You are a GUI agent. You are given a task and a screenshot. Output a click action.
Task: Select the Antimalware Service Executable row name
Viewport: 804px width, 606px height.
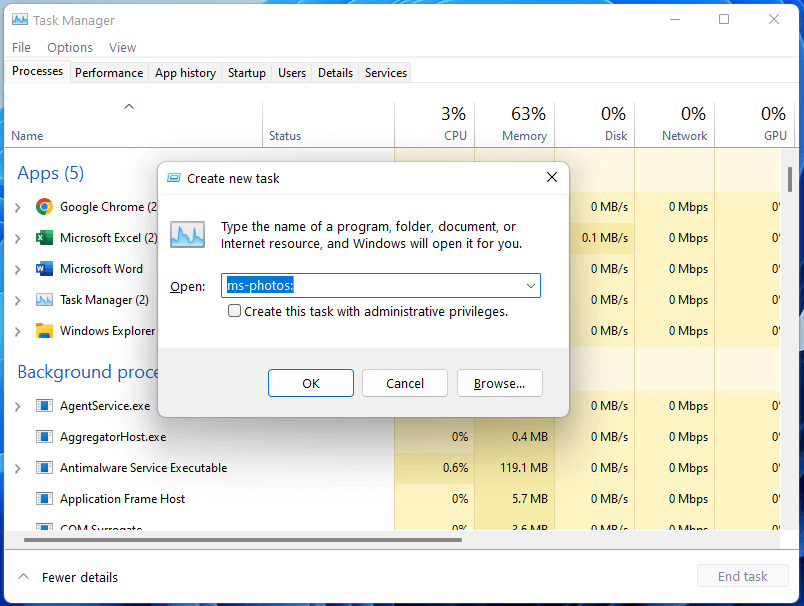pos(144,468)
